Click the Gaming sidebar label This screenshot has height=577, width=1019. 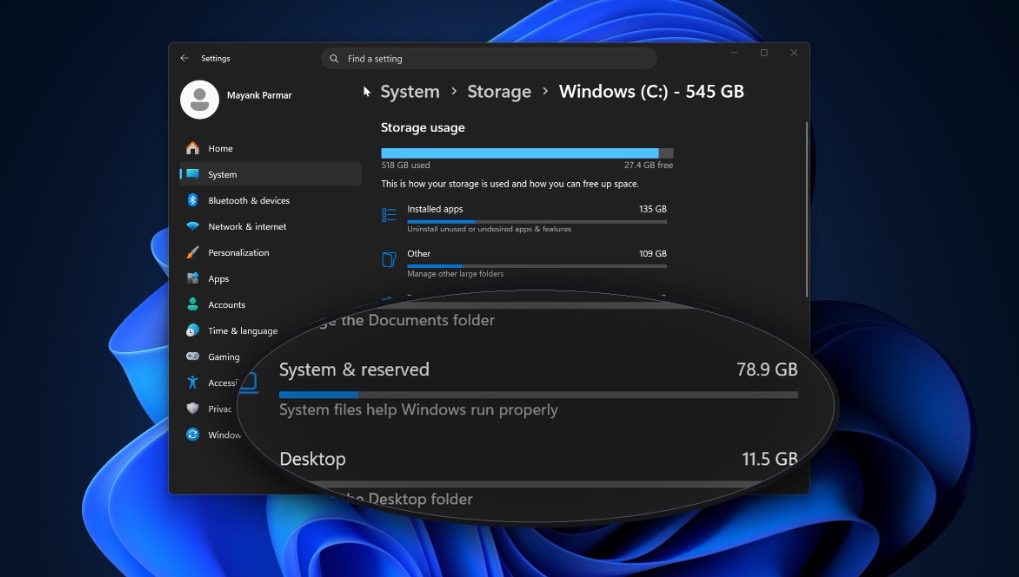(224, 357)
